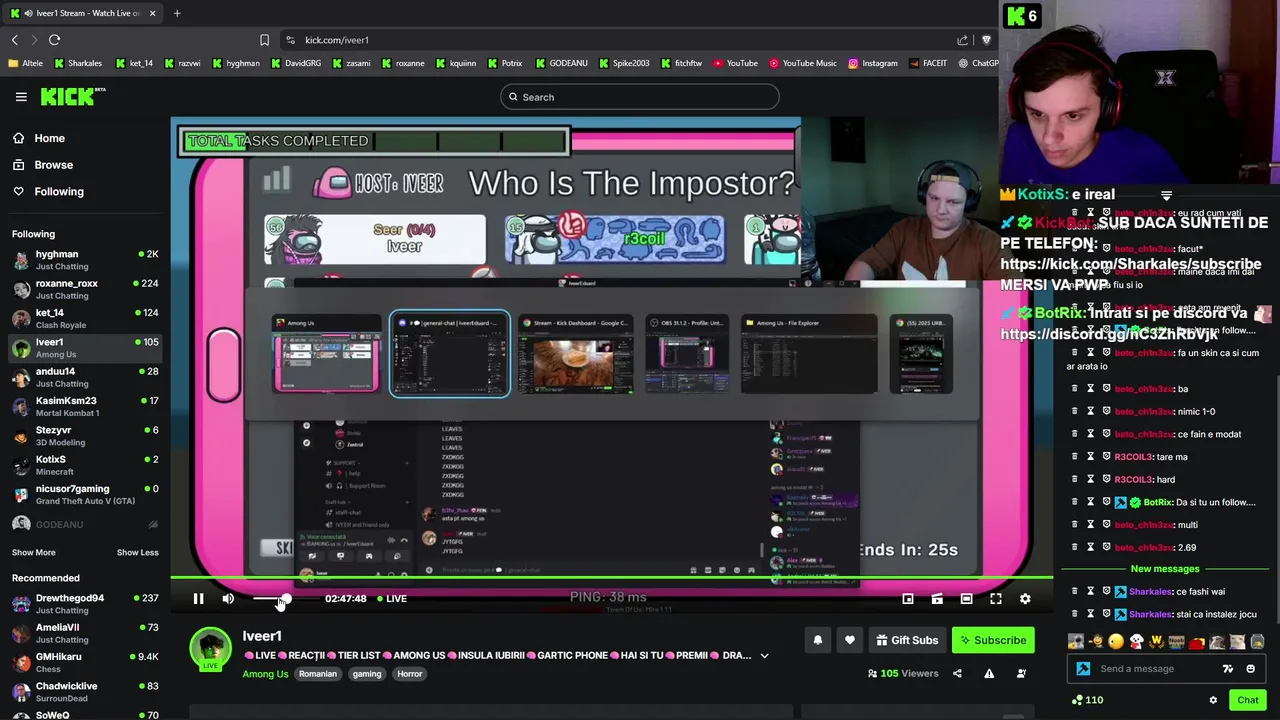Click Show More under Following
The image size is (1280, 720).
point(33,552)
